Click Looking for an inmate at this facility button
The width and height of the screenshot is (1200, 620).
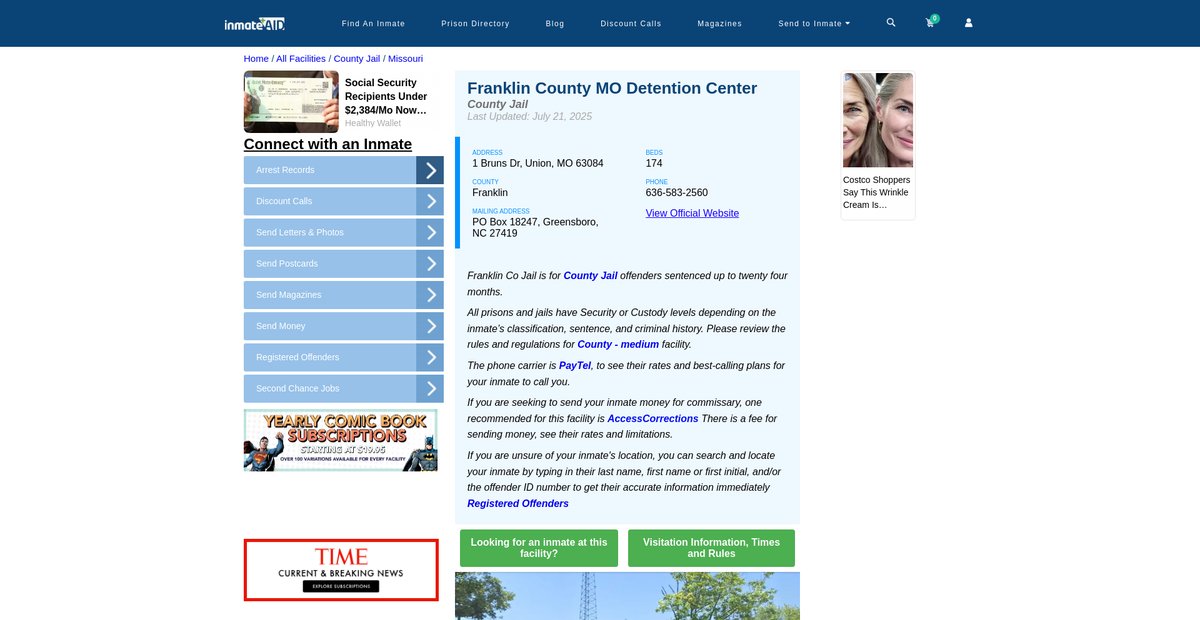pyautogui.click(x=539, y=548)
